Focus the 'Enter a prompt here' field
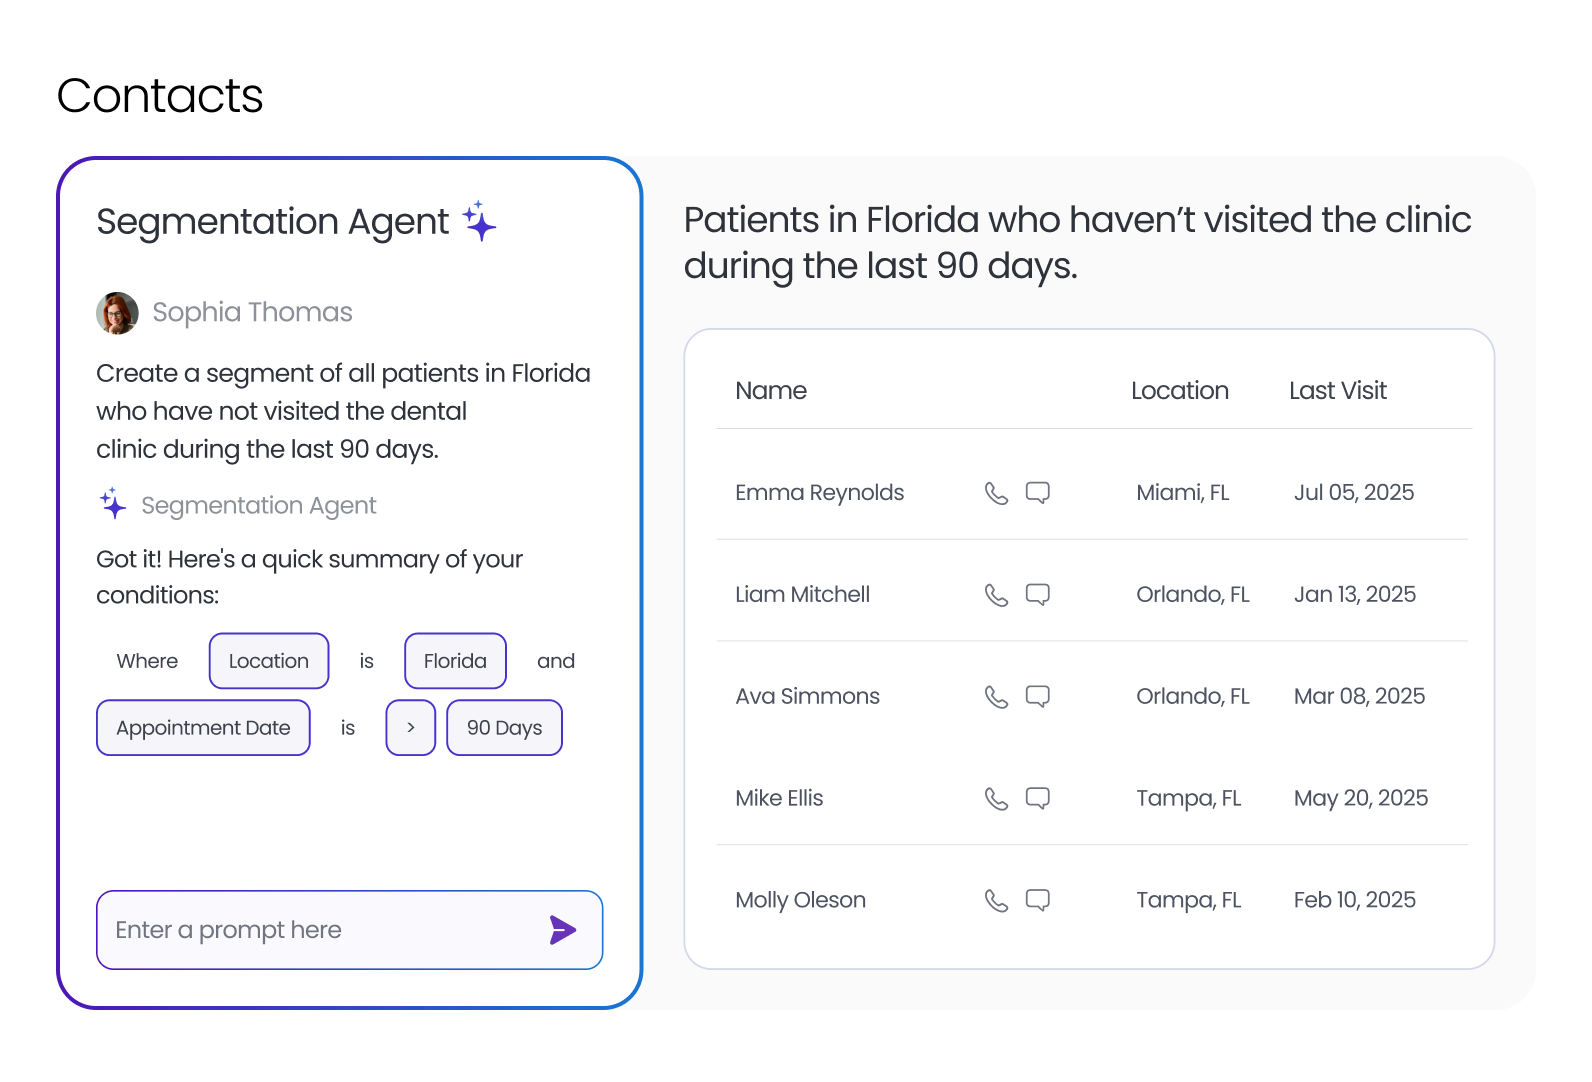 (349, 930)
